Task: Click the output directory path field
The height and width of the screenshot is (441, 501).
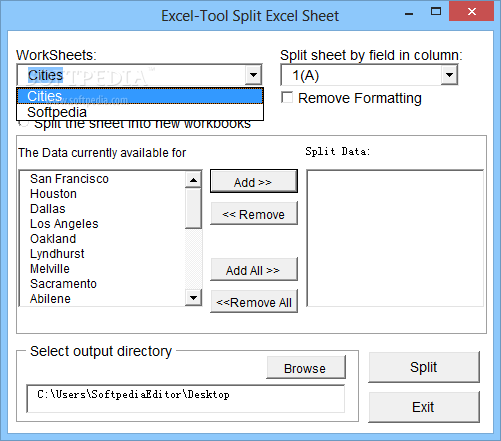Action: (186, 399)
